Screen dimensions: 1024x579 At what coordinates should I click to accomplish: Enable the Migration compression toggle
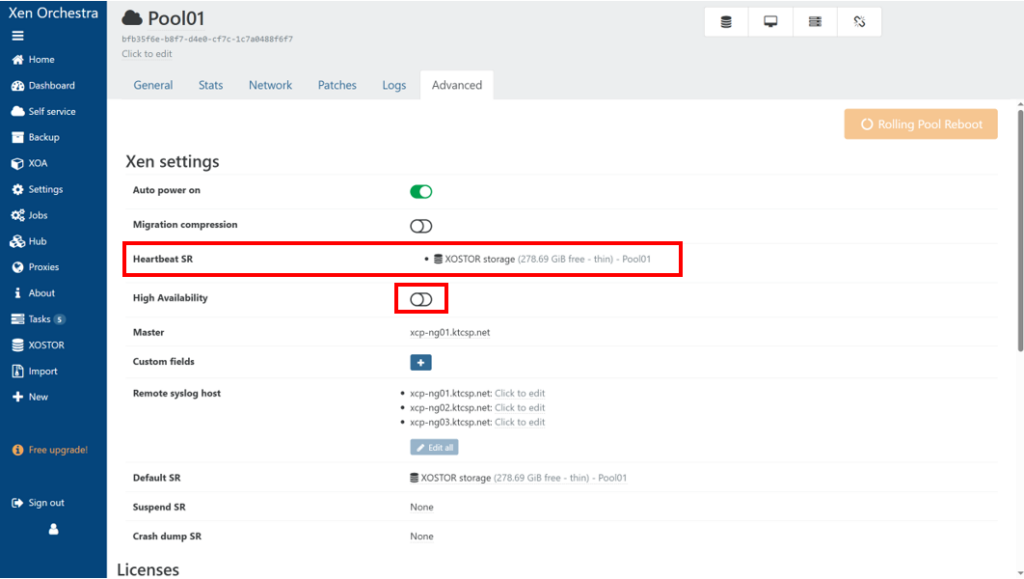pos(421,226)
